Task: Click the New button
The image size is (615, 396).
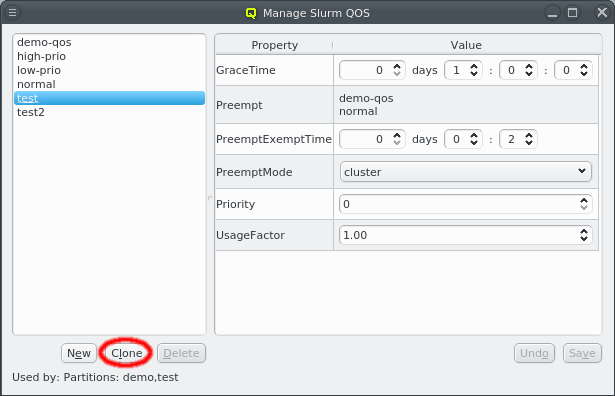Action: (79, 353)
